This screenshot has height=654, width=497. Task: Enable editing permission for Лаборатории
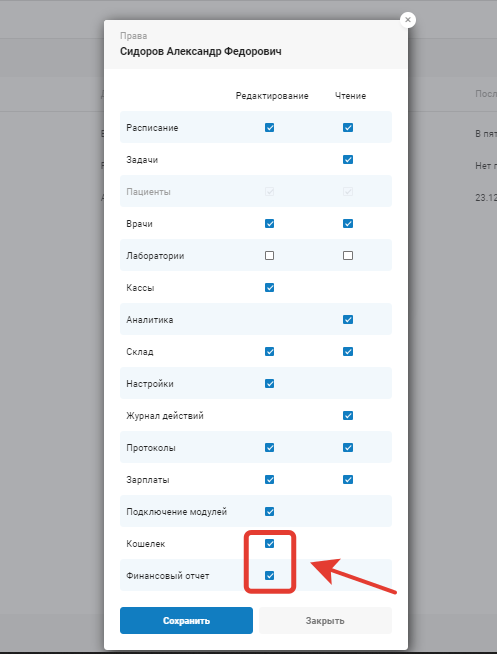(x=269, y=256)
